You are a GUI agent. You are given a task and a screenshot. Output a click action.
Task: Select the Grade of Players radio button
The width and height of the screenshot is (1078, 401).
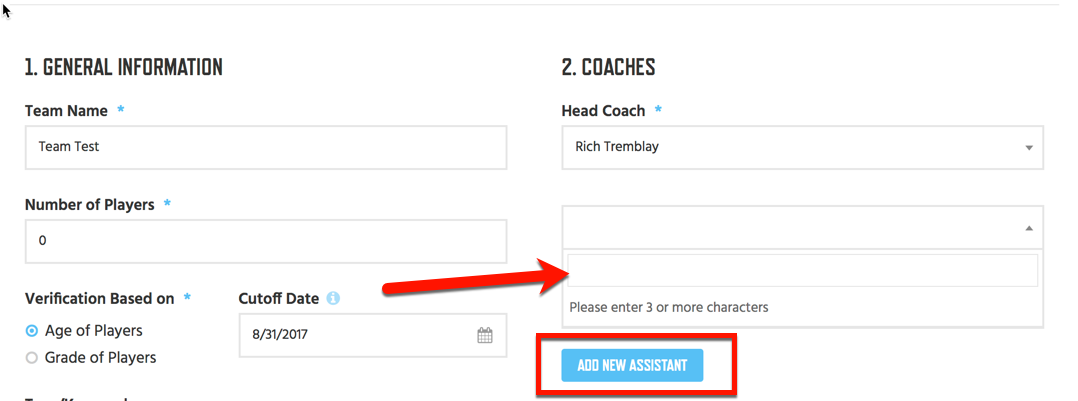pyautogui.click(x=32, y=358)
